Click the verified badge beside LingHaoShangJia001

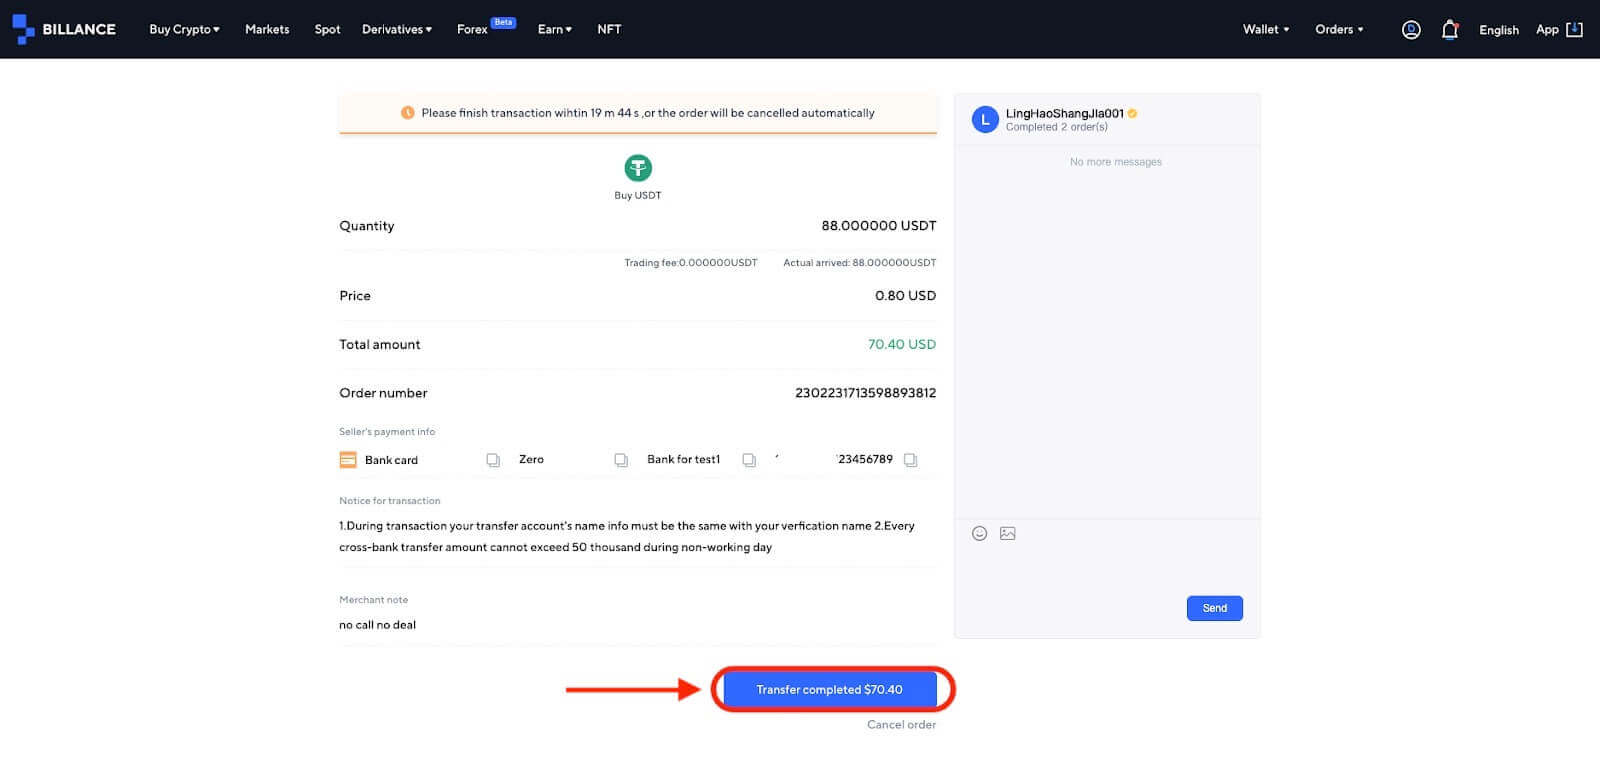pos(1132,114)
